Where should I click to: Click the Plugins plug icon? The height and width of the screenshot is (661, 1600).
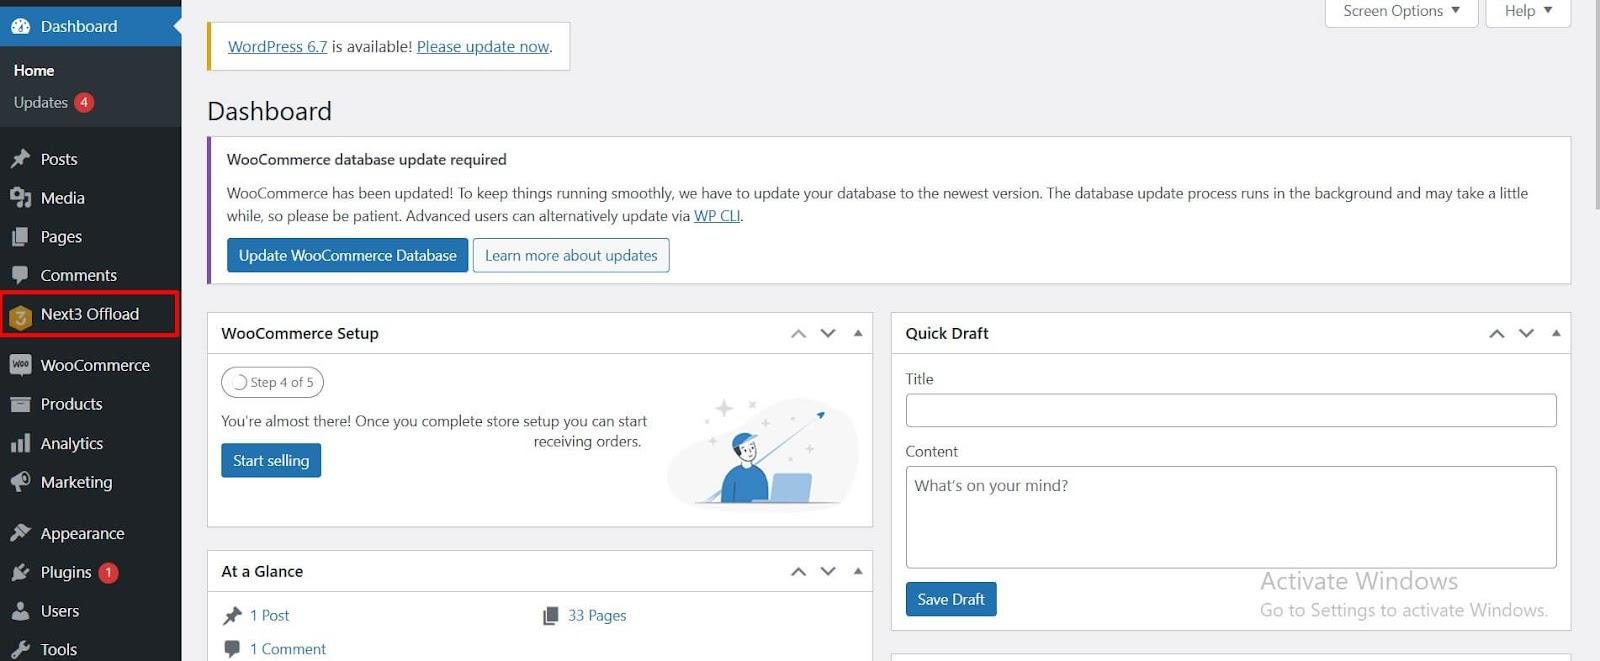pyautogui.click(x=20, y=572)
